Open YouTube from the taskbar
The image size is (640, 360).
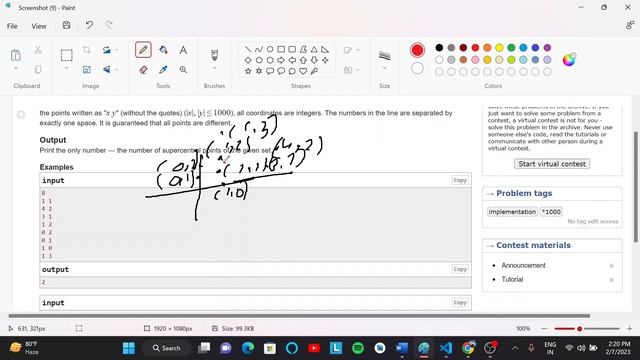tap(314, 348)
